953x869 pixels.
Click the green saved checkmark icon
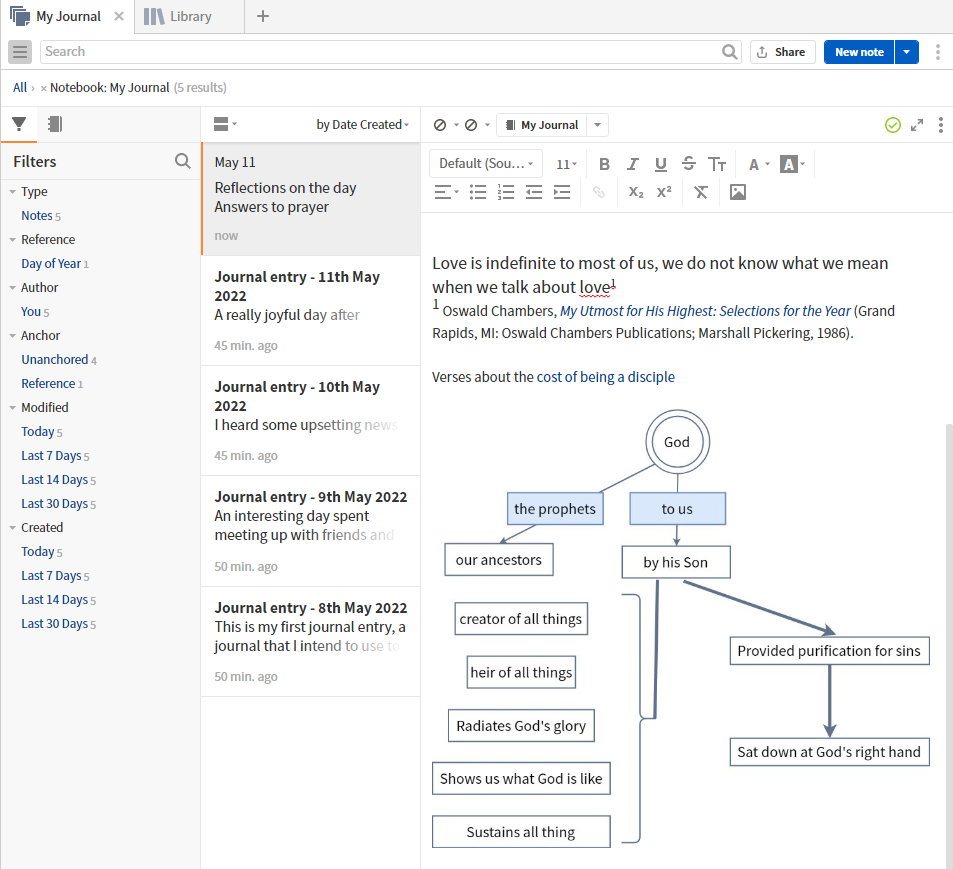pyautogui.click(x=893, y=125)
